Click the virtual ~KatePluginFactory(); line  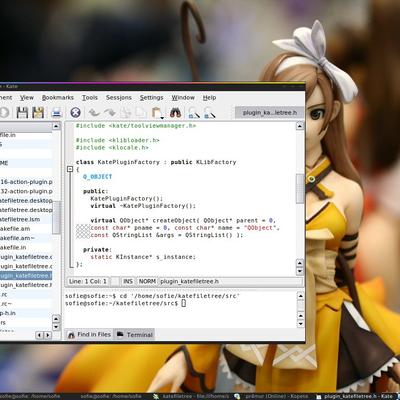coord(143,206)
